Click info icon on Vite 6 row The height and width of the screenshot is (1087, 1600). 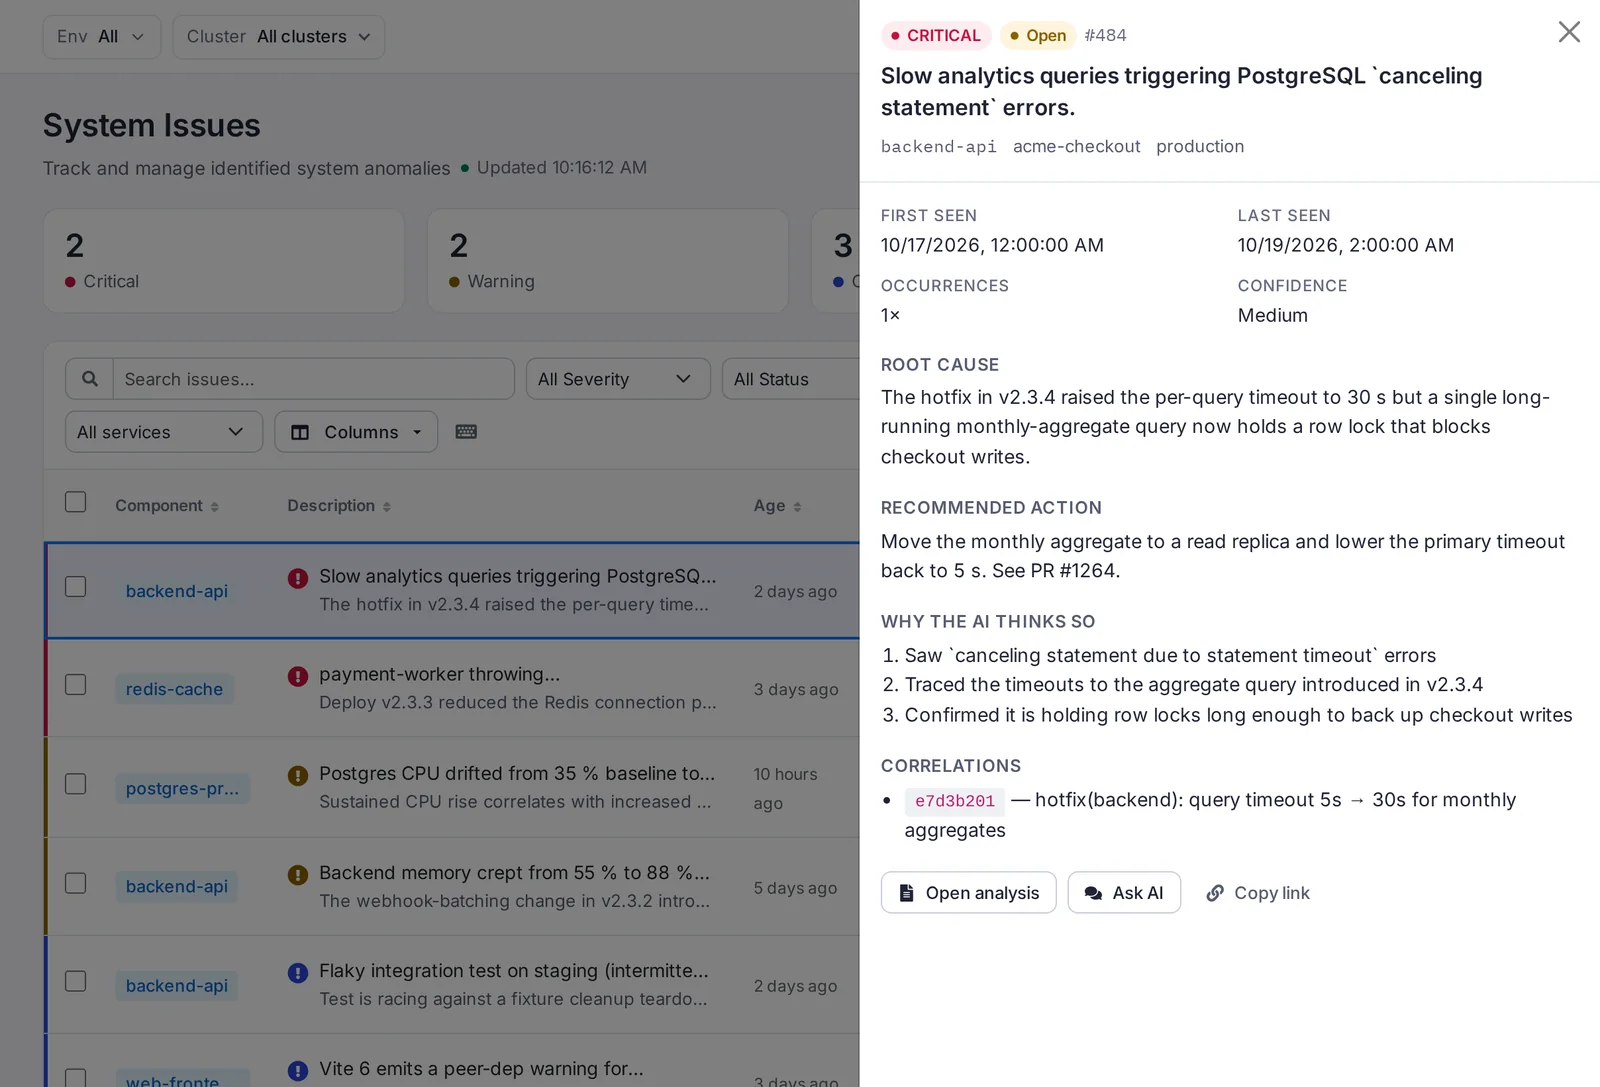[298, 1071]
